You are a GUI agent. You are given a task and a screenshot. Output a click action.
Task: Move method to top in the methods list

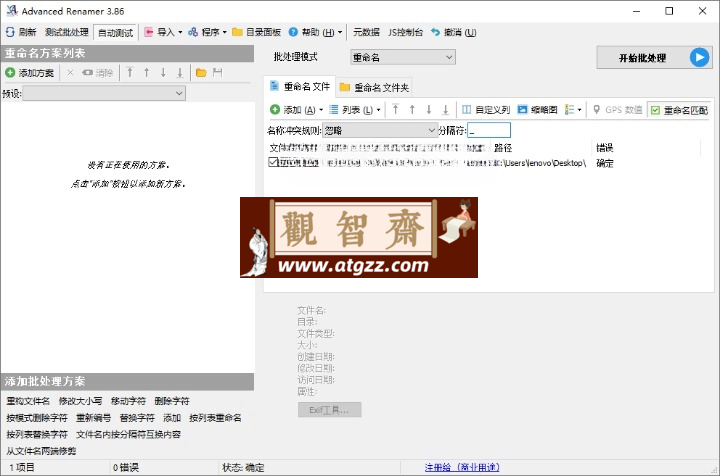(130, 73)
